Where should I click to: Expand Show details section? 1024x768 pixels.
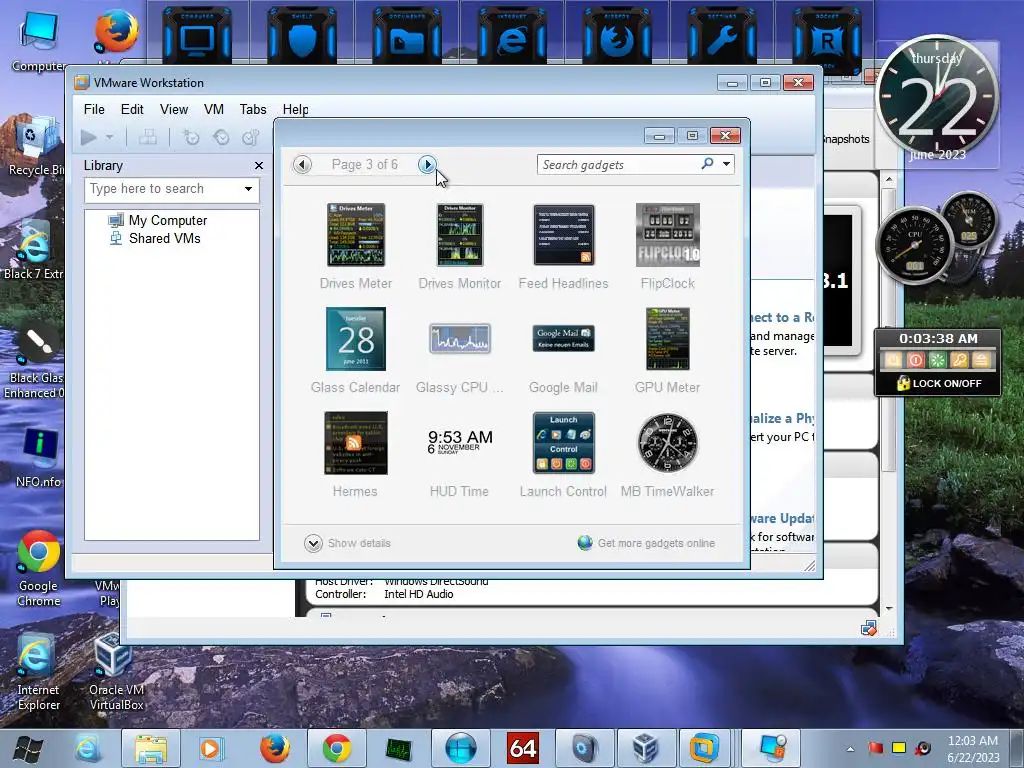coord(347,543)
